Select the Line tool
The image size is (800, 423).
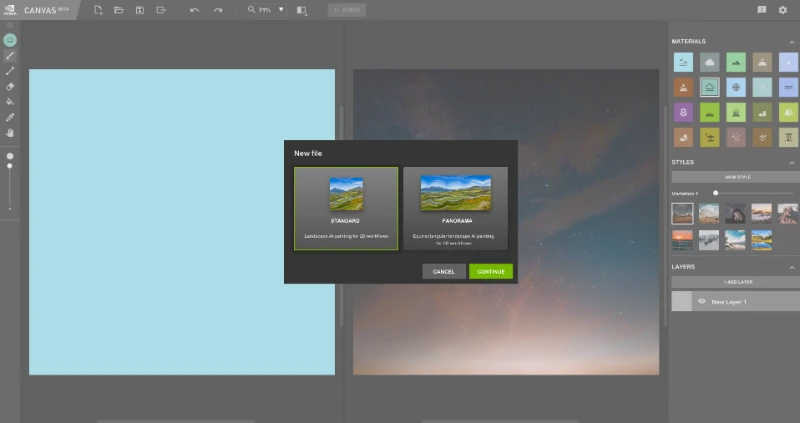pyautogui.click(x=10, y=71)
